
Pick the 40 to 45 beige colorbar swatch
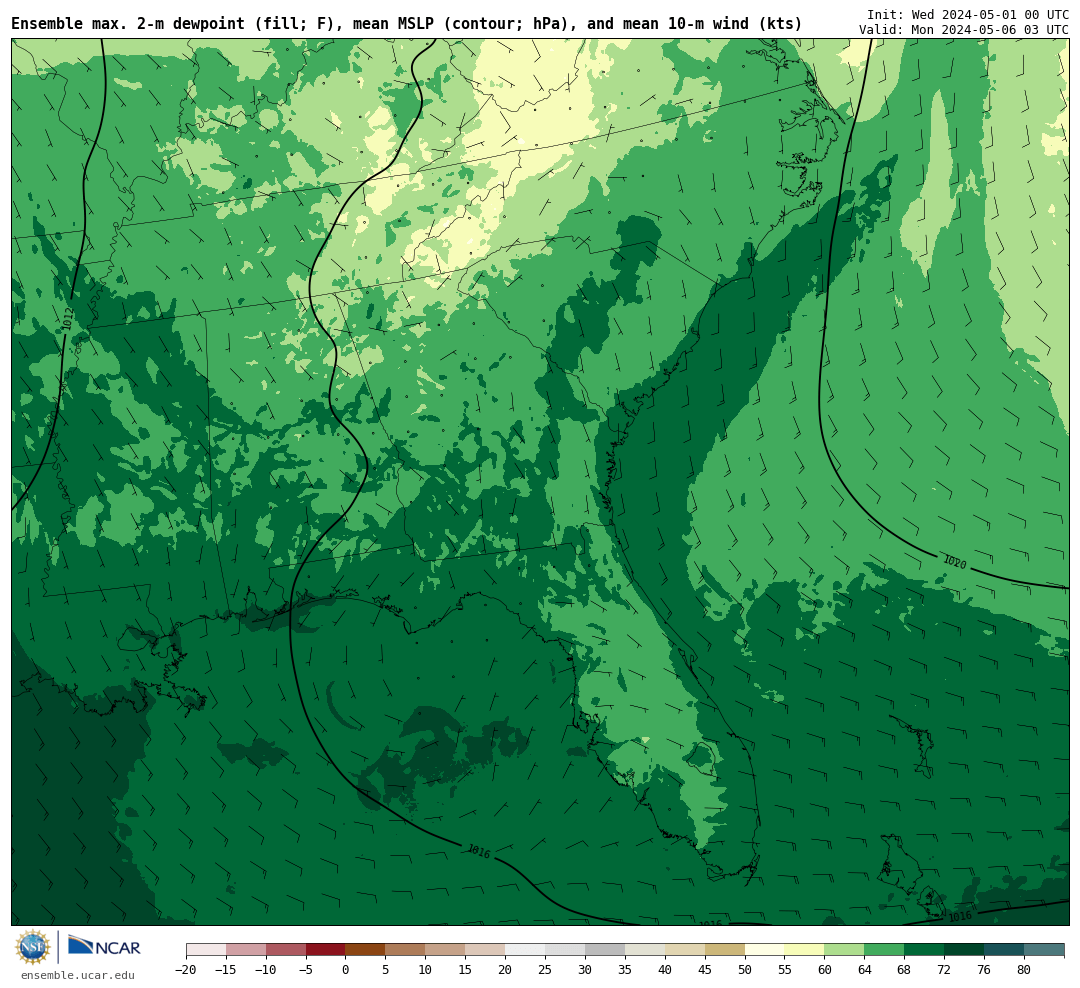tap(685, 950)
